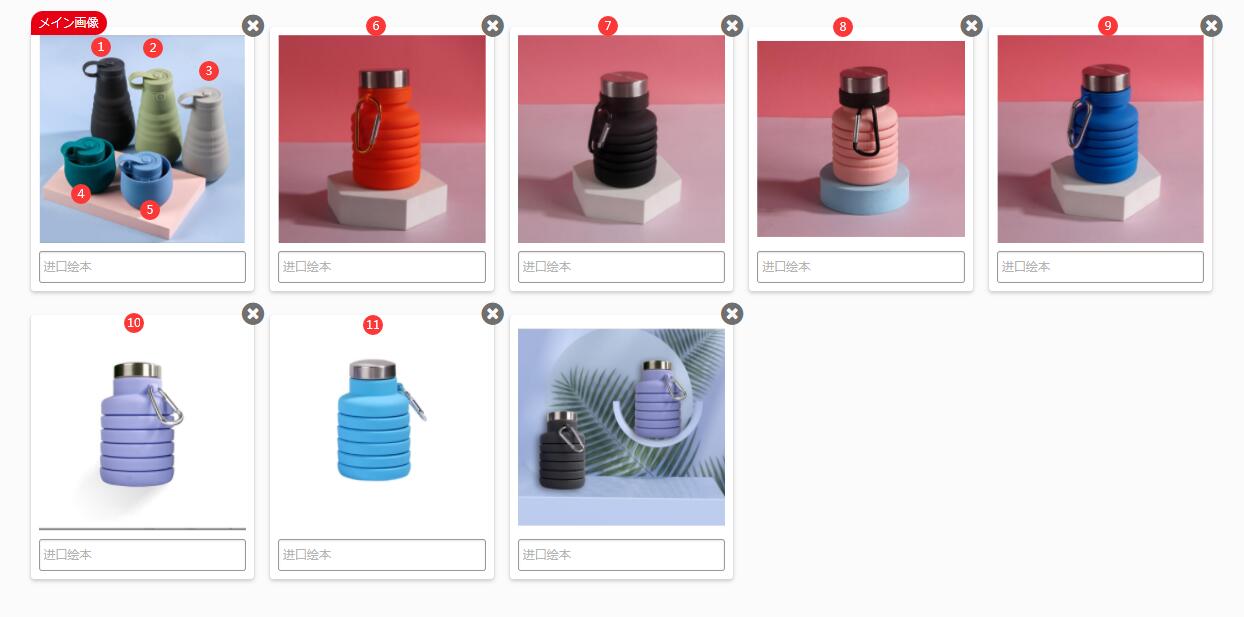Select the purple bottle thumbnail

pyautogui.click(x=142, y=427)
